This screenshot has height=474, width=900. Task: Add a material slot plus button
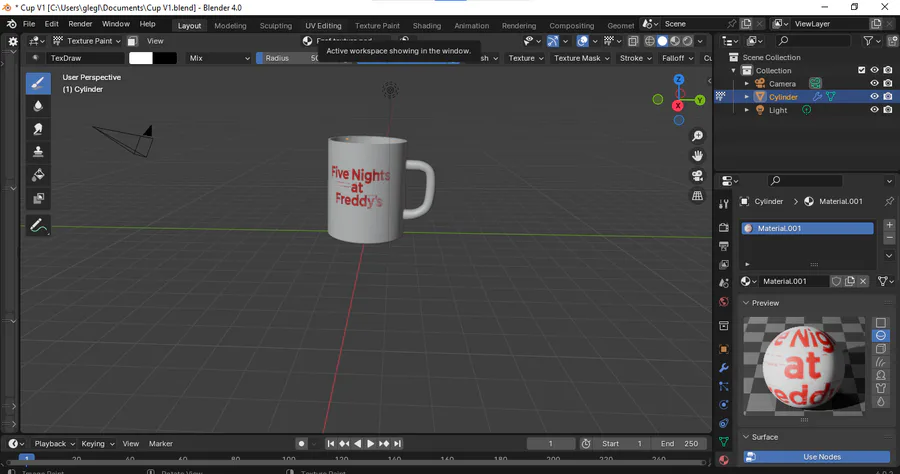tap(889, 225)
